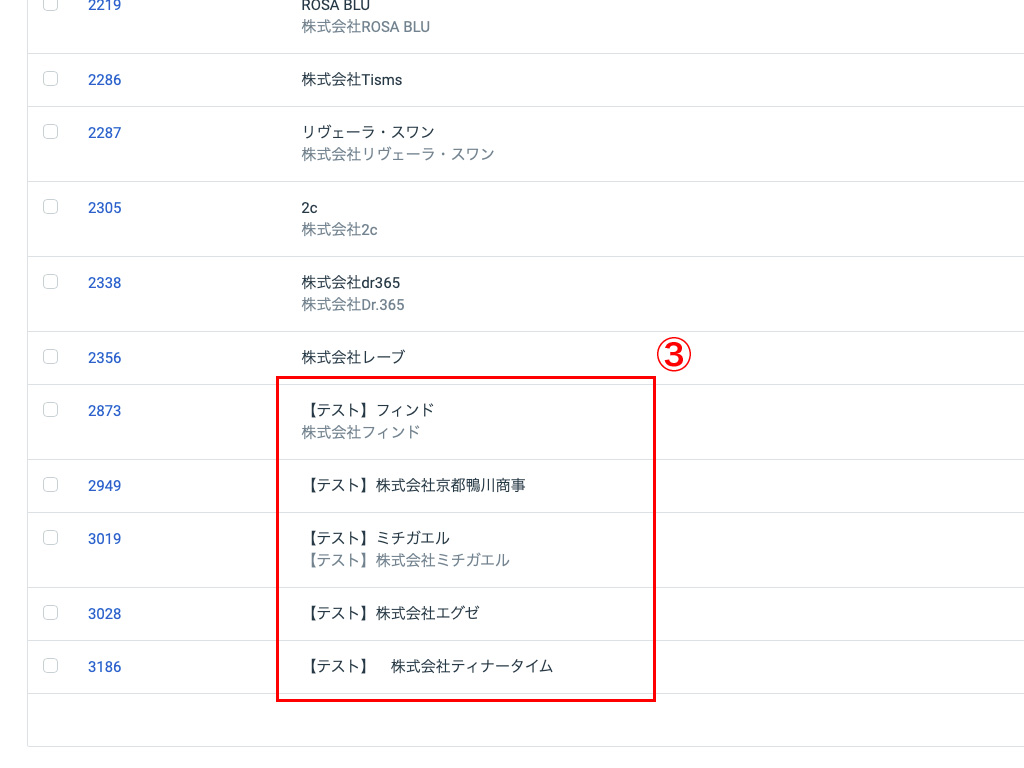Mark the checkbox beside ID 2873
1024x768 pixels.
click(x=50, y=410)
